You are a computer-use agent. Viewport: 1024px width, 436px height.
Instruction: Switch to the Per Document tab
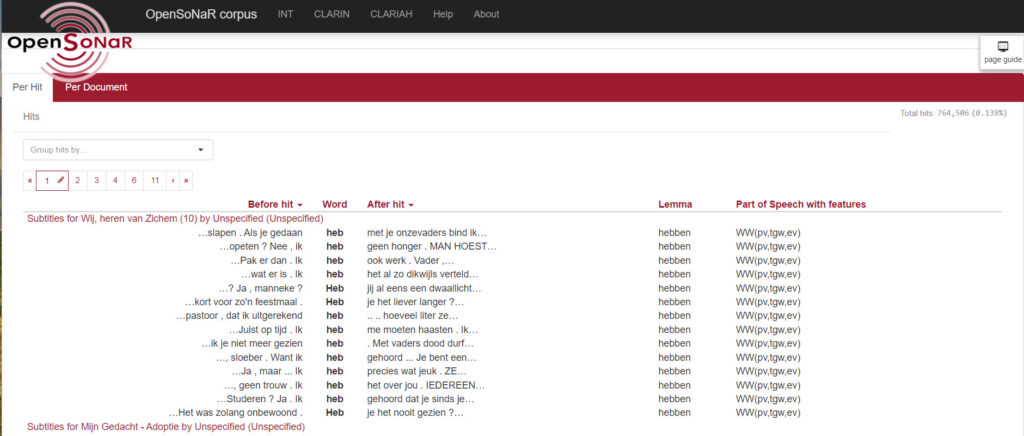[x=96, y=87]
